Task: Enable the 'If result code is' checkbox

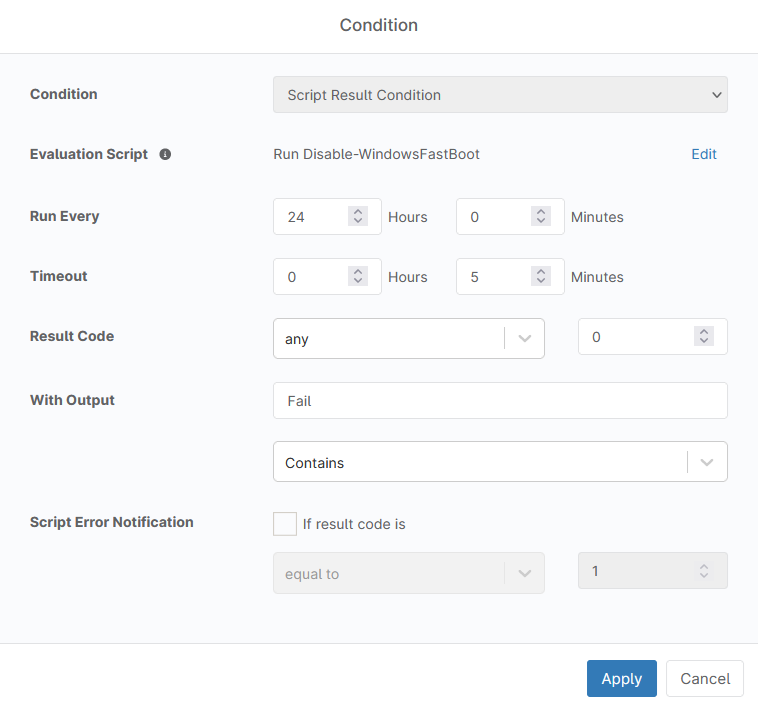Action: [x=285, y=524]
